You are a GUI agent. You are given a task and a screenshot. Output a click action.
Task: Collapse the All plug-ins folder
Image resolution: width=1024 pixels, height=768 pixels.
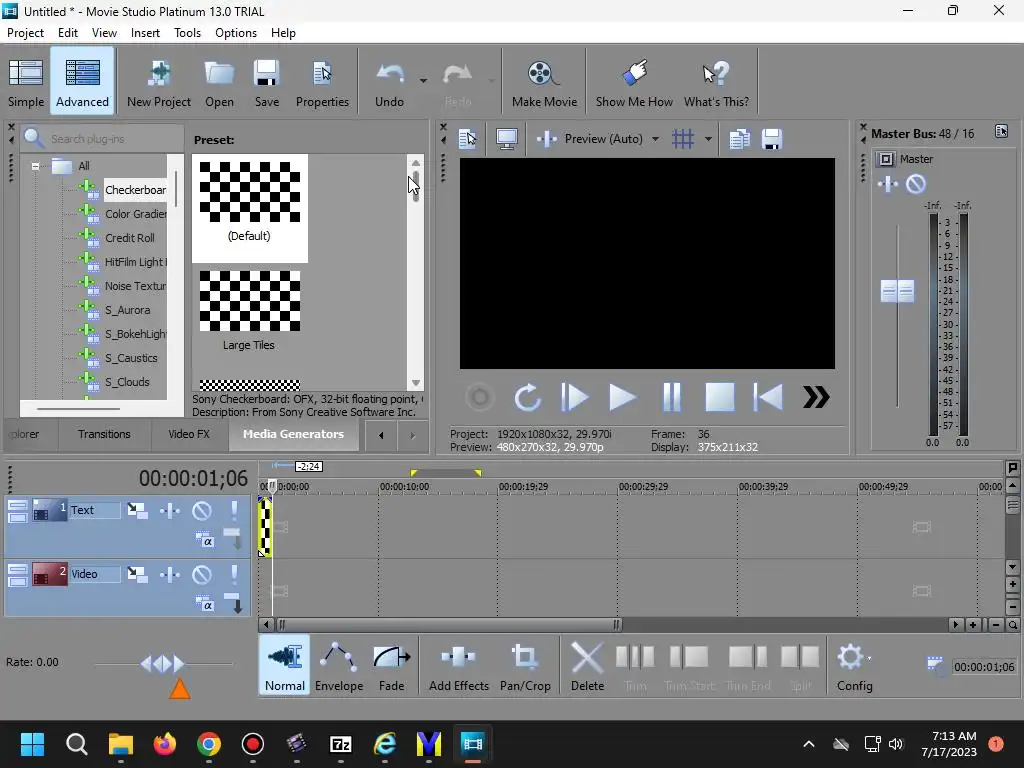[36, 166]
